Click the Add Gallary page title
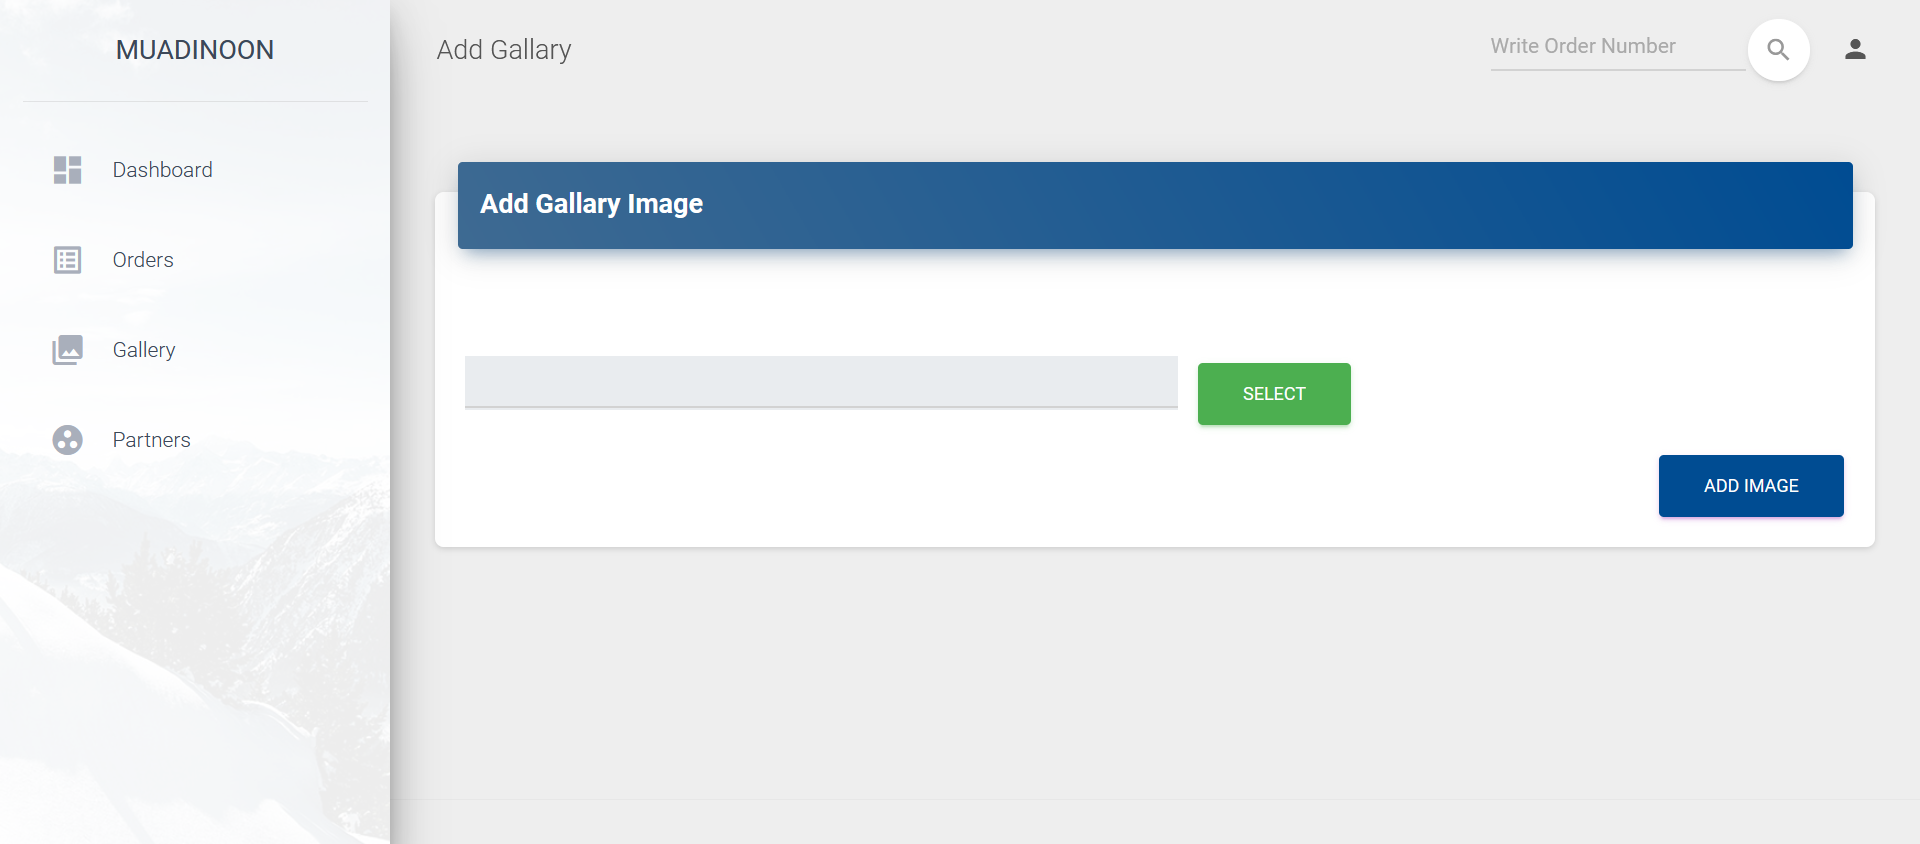The height and width of the screenshot is (844, 1920). pyautogui.click(x=504, y=50)
